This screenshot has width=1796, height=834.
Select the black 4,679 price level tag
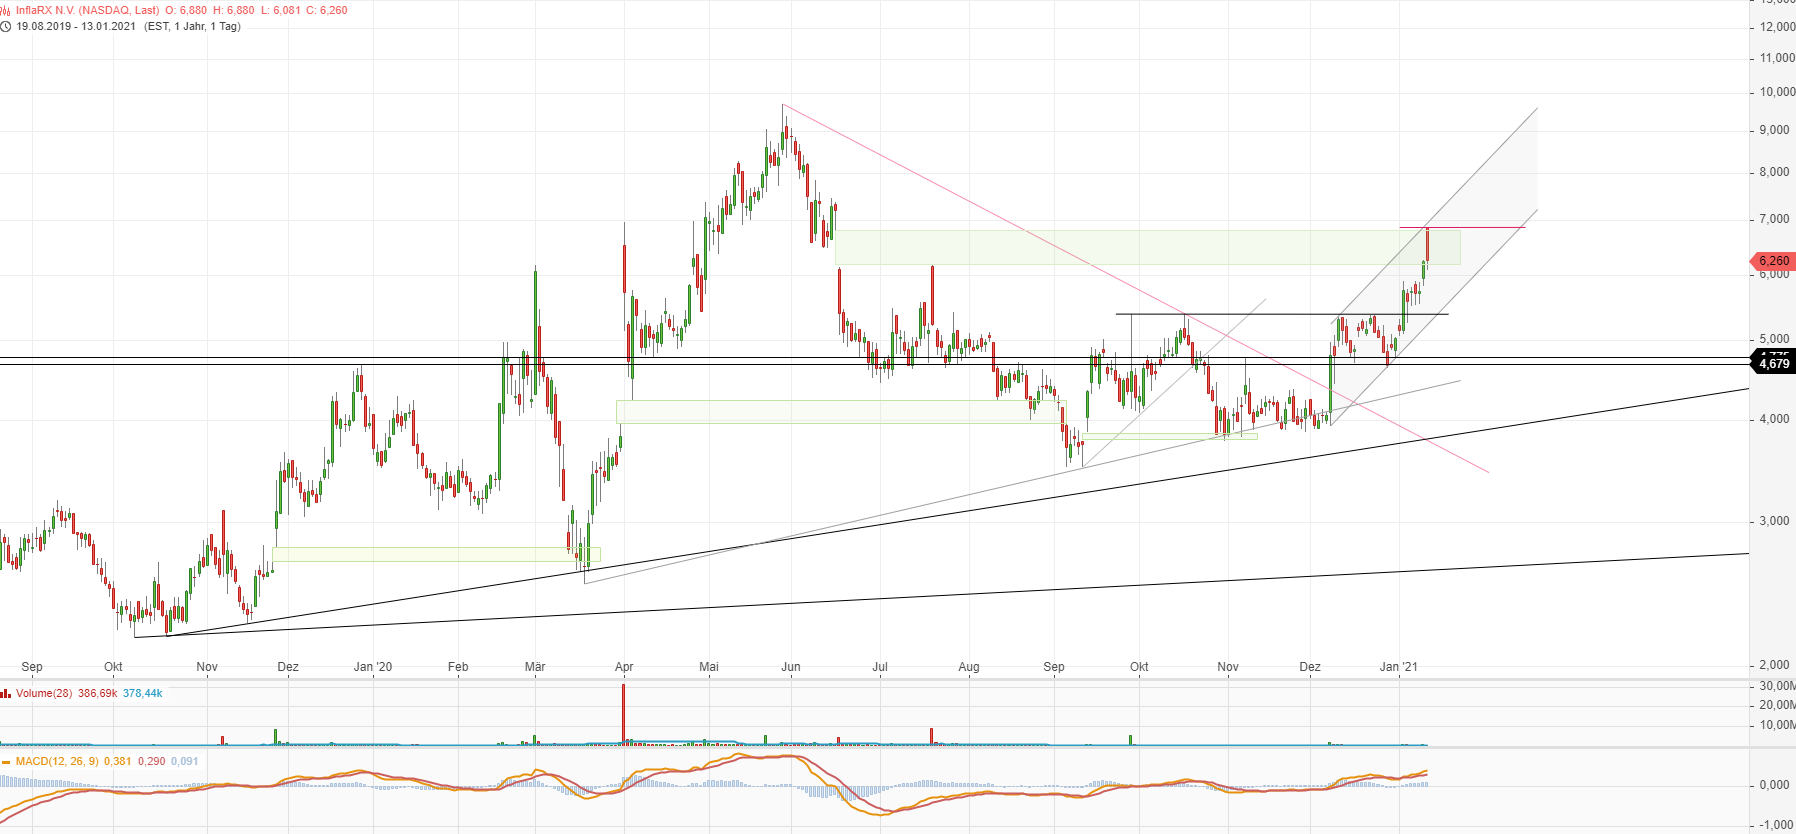coord(1773,364)
